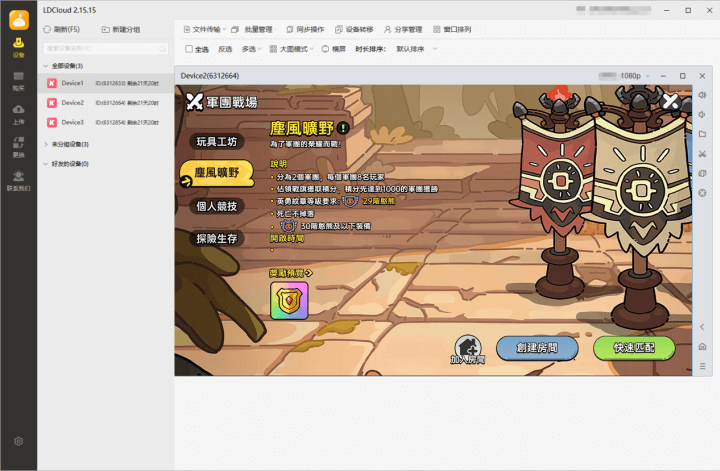Open the 1080p resolution dropdown
720x471 pixels.
click(x=635, y=76)
